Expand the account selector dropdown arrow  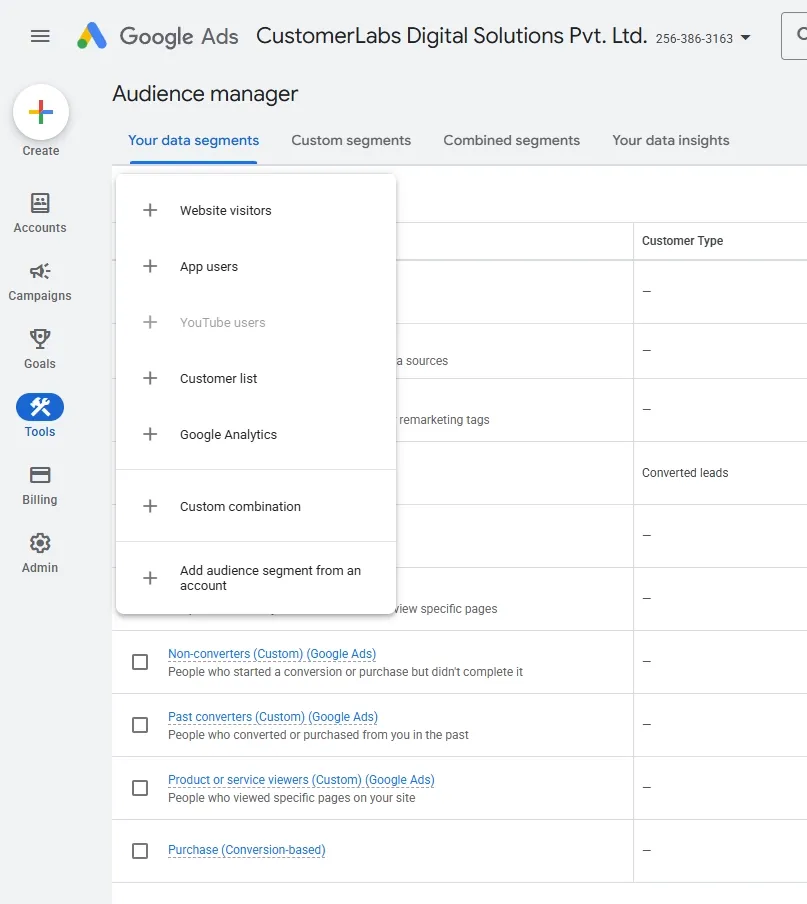(x=745, y=38)
